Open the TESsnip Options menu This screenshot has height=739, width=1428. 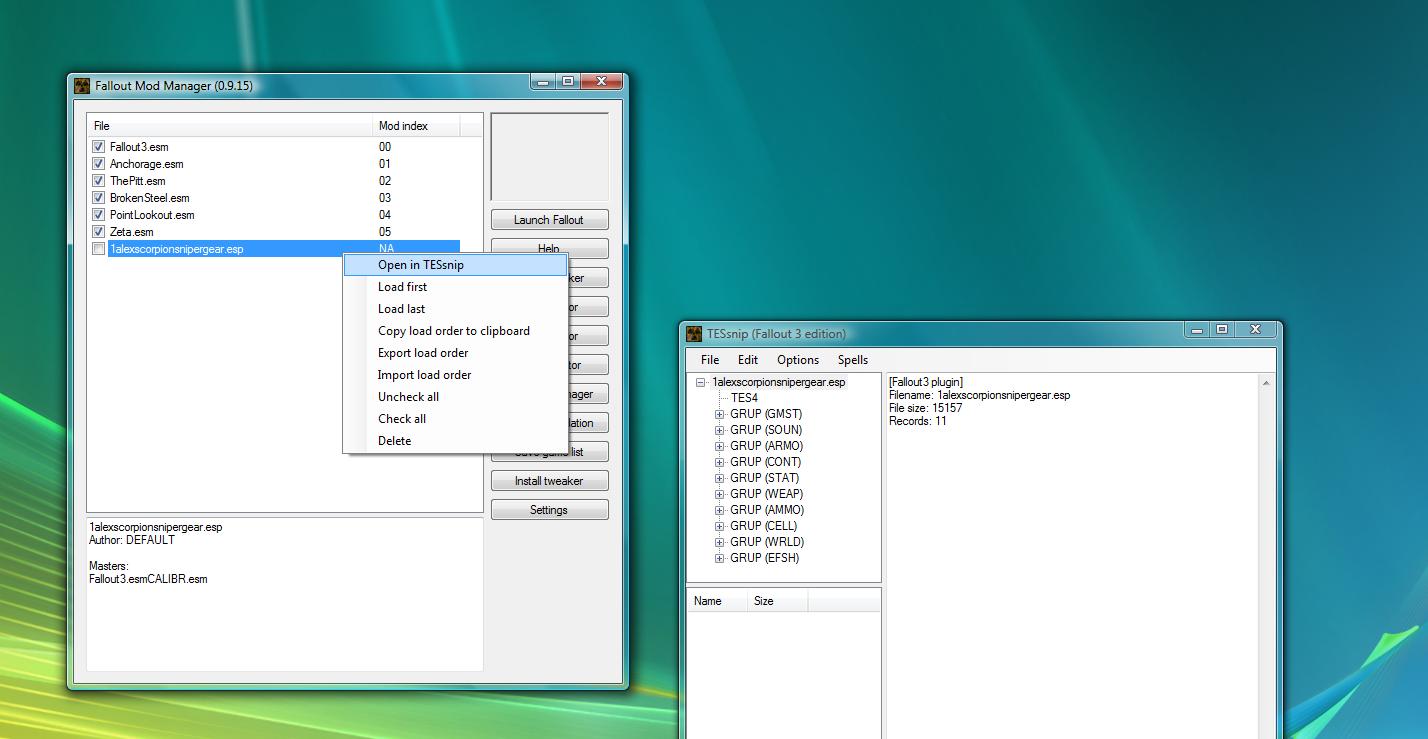coord(798,360)
